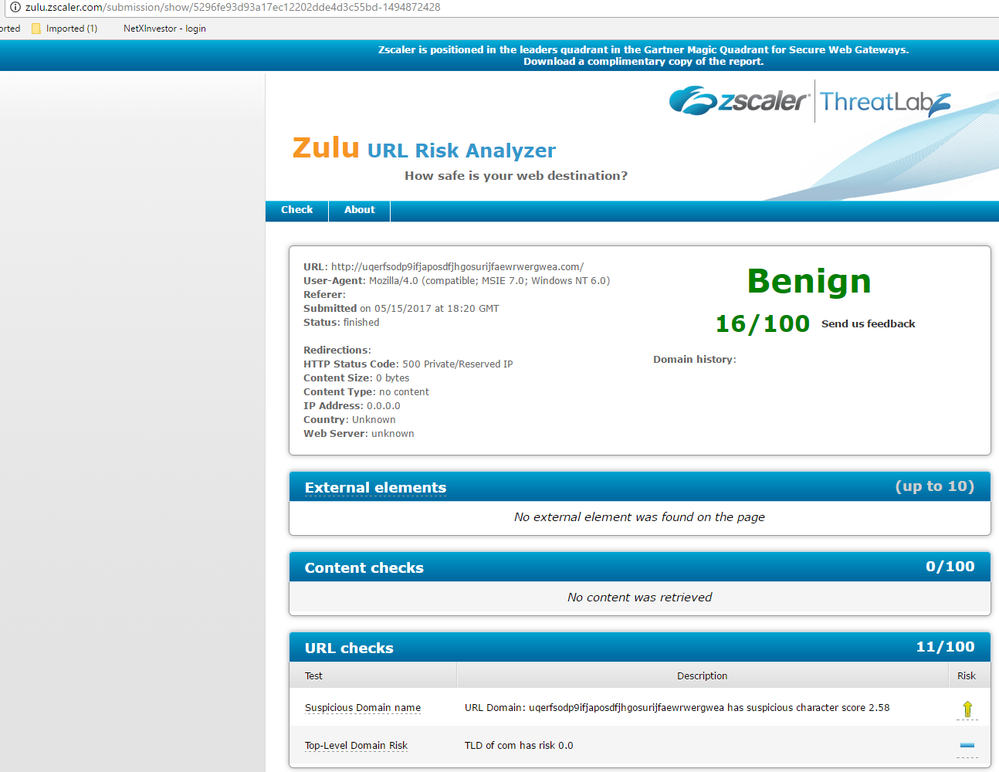Click yellow up-arrow risk icon for Suspicious Domain name
Viewport: 999px width, 772px height.
click(967, 709)
